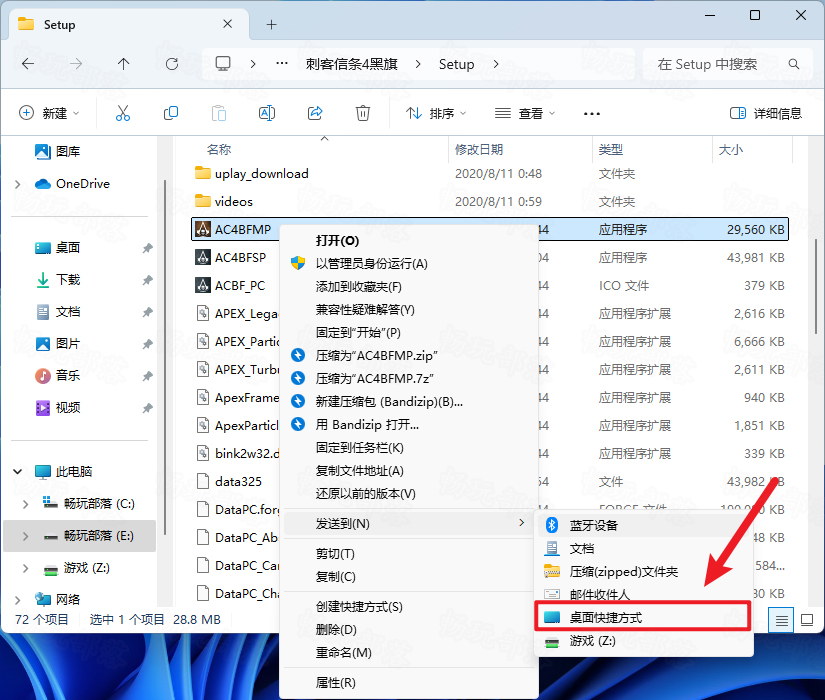Select the ACBF_PC icon file
This screenshot has width=825, height=700.
(x=240, y=285)
